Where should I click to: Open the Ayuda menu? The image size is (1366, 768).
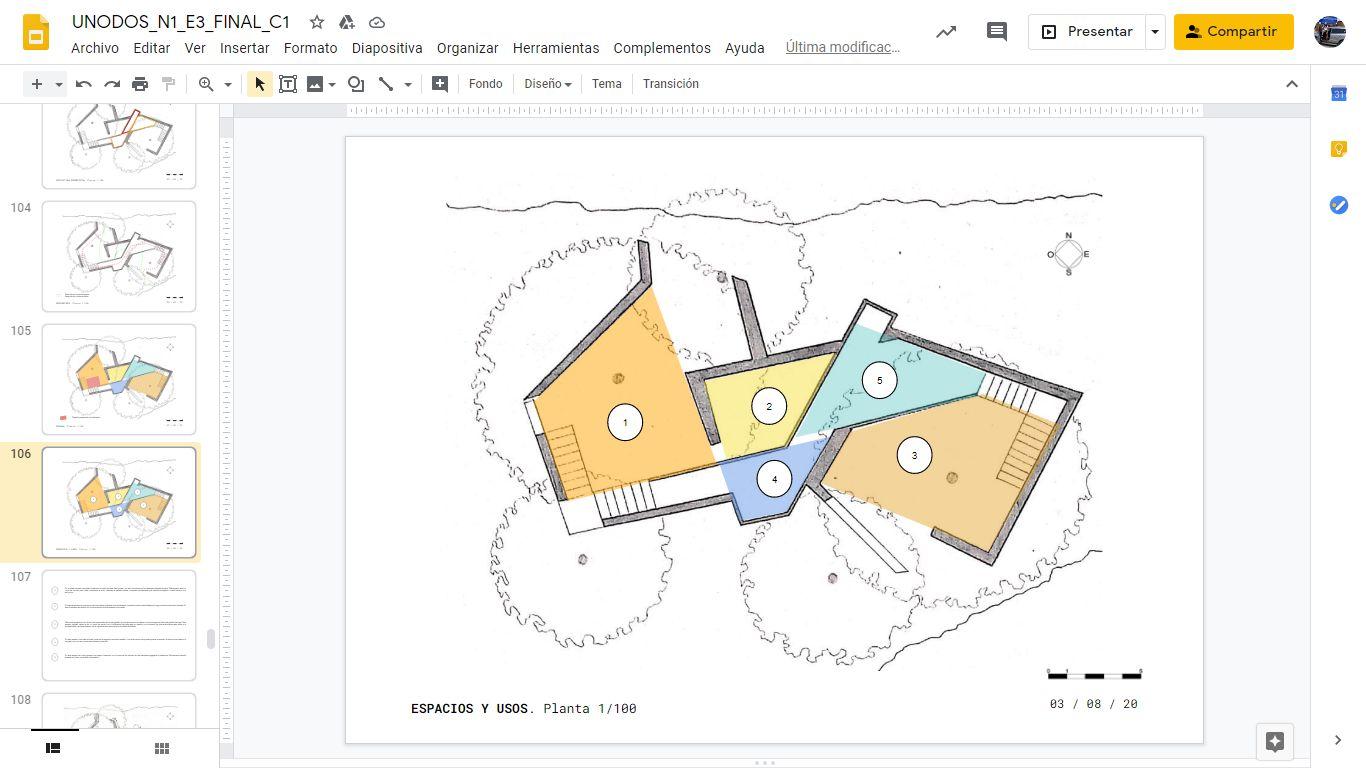point(745,48)
